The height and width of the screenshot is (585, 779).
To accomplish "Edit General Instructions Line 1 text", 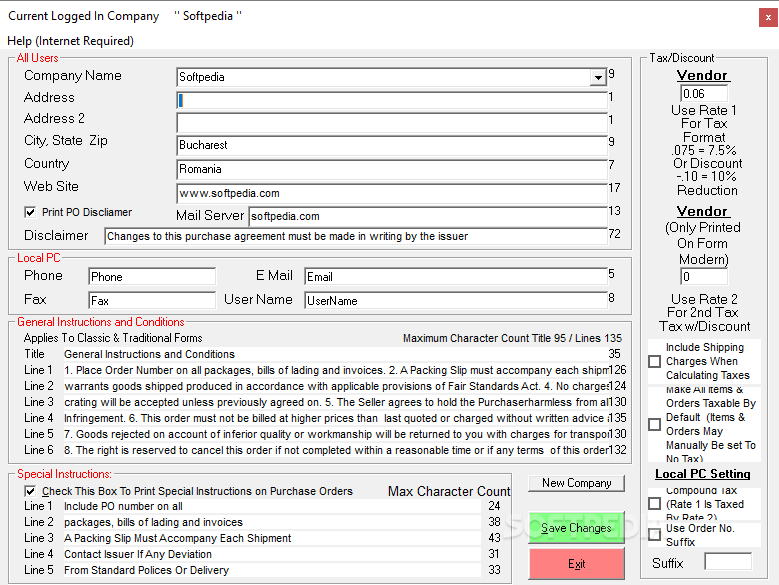I will [x=335, y=370].
